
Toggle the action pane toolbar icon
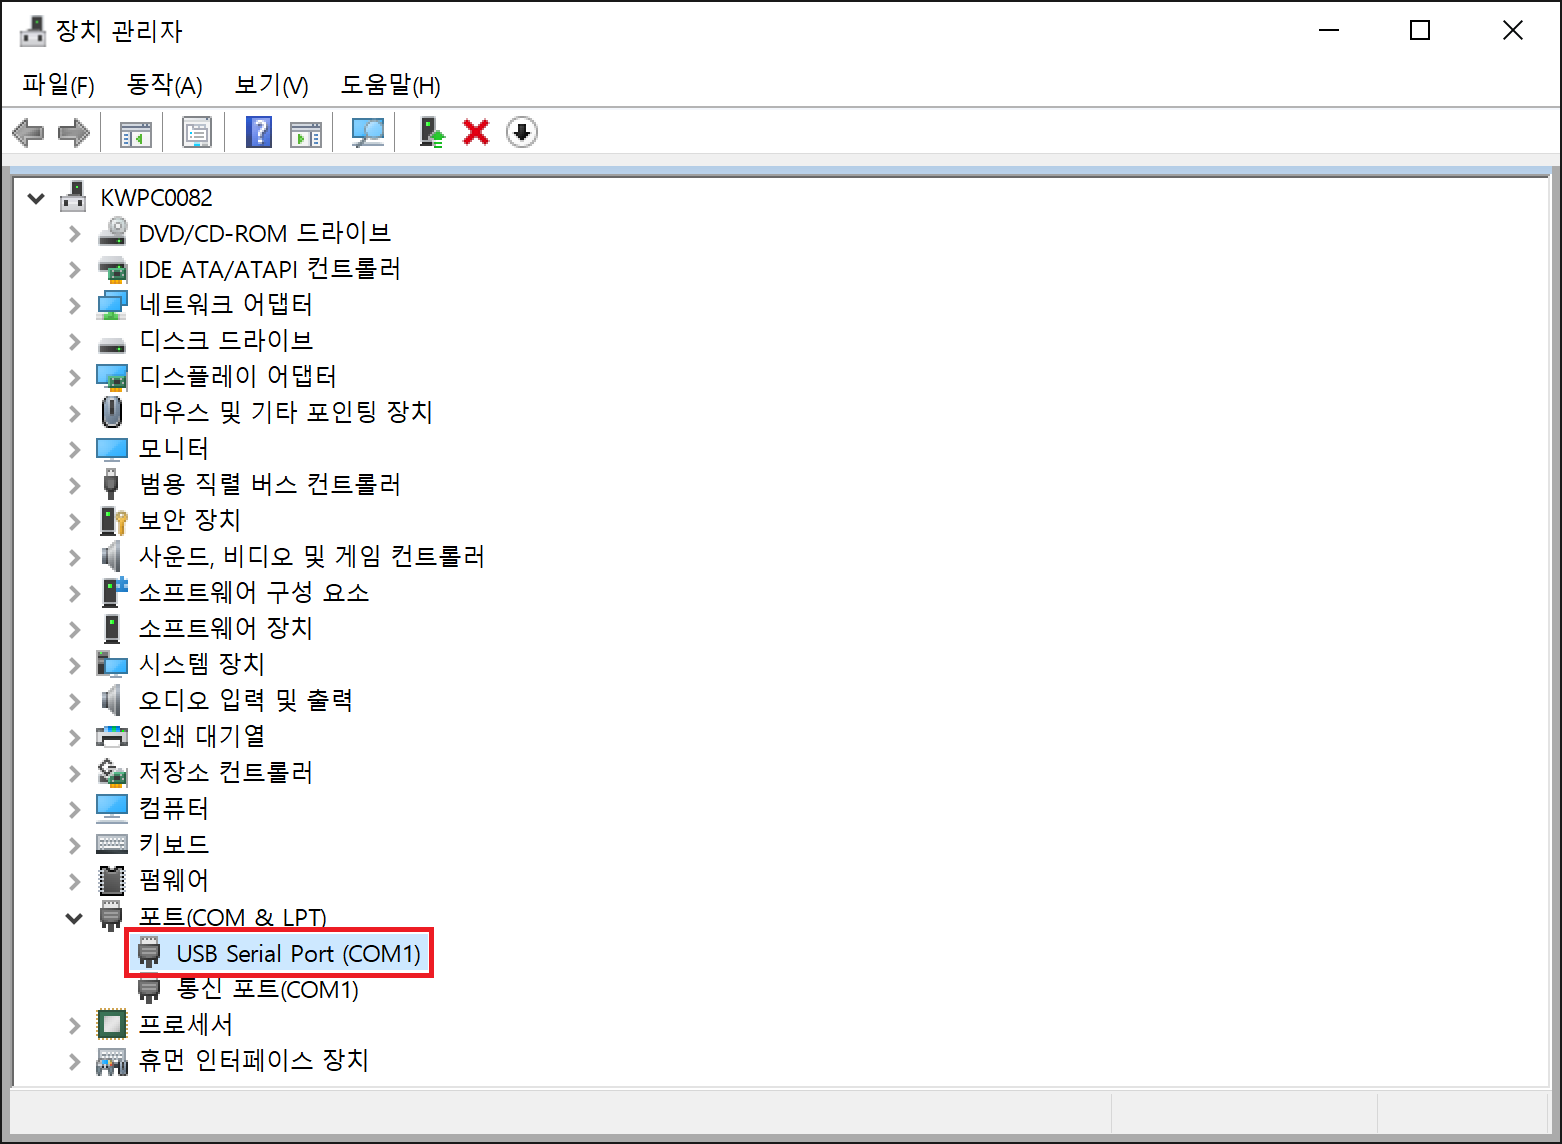(x=306, y=133)
